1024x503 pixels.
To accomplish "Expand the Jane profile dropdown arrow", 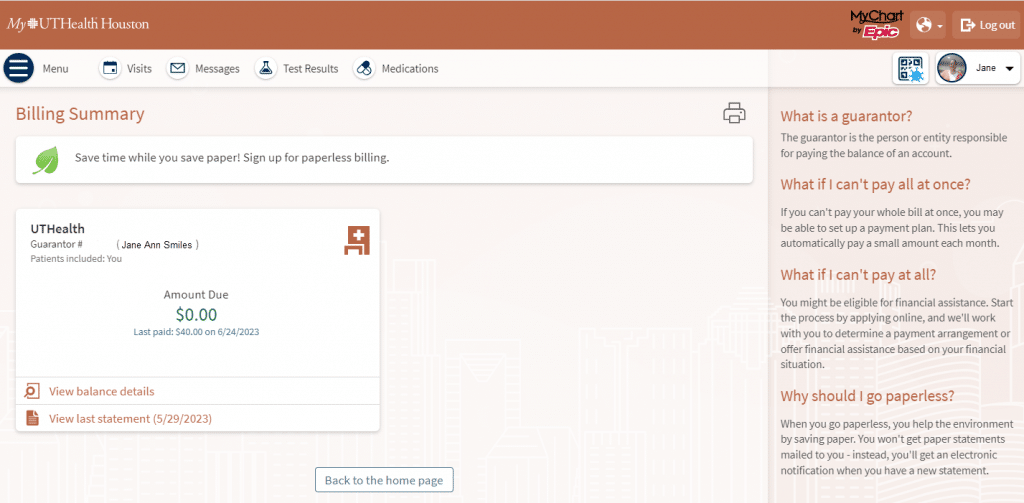I will pos(1009,69).
